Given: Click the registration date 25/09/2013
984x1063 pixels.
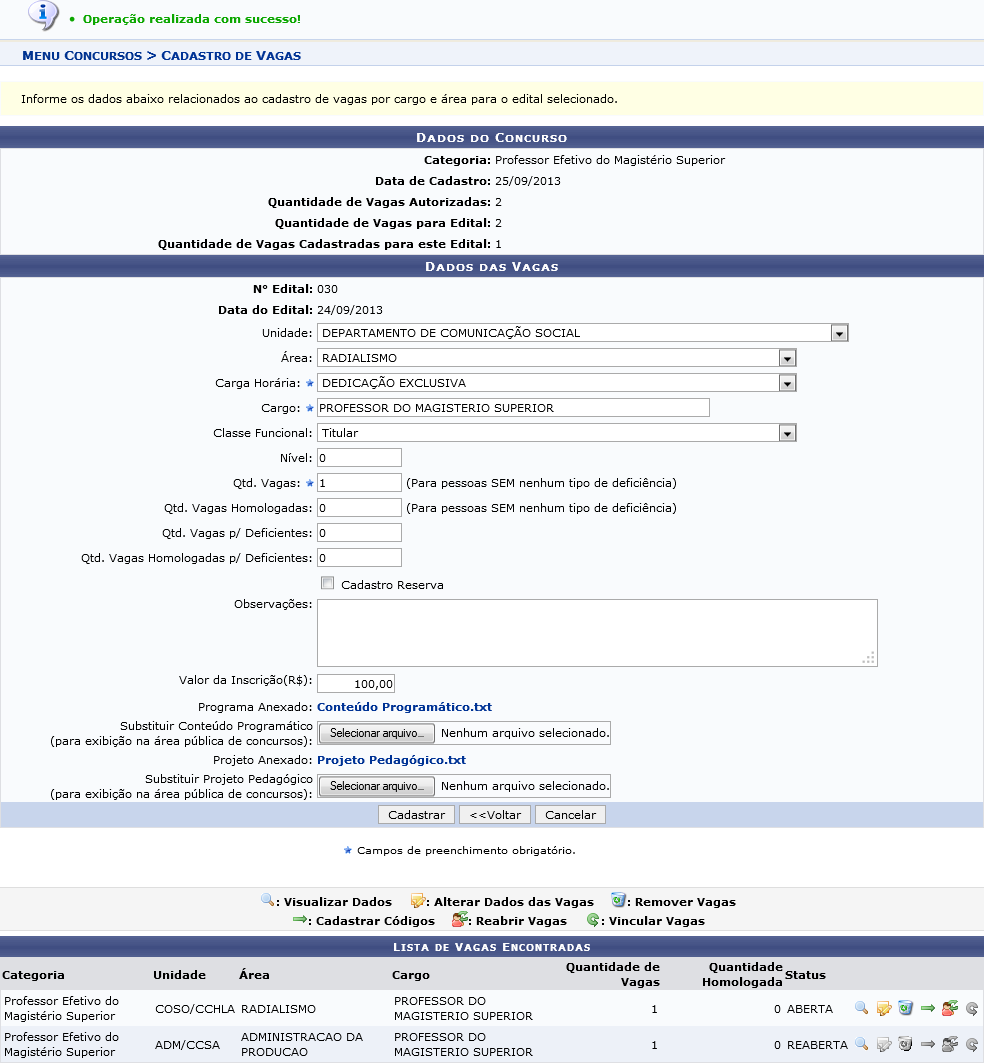Looking at the screenshot, I should pos(528,181).
